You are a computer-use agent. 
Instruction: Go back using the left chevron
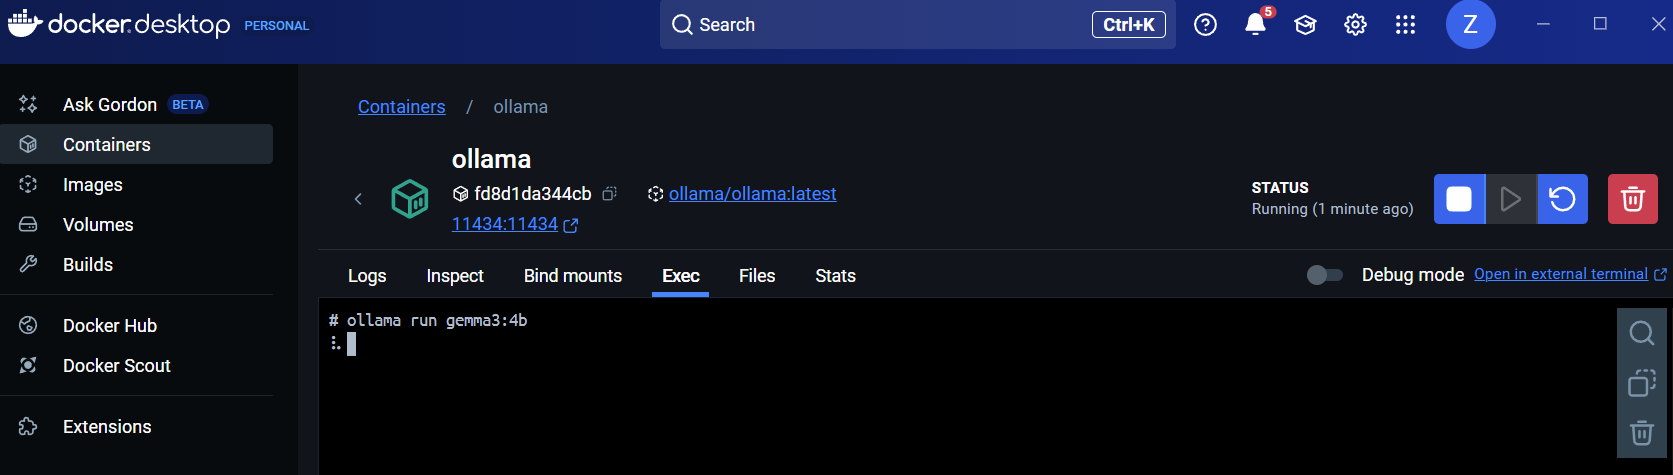358,199
